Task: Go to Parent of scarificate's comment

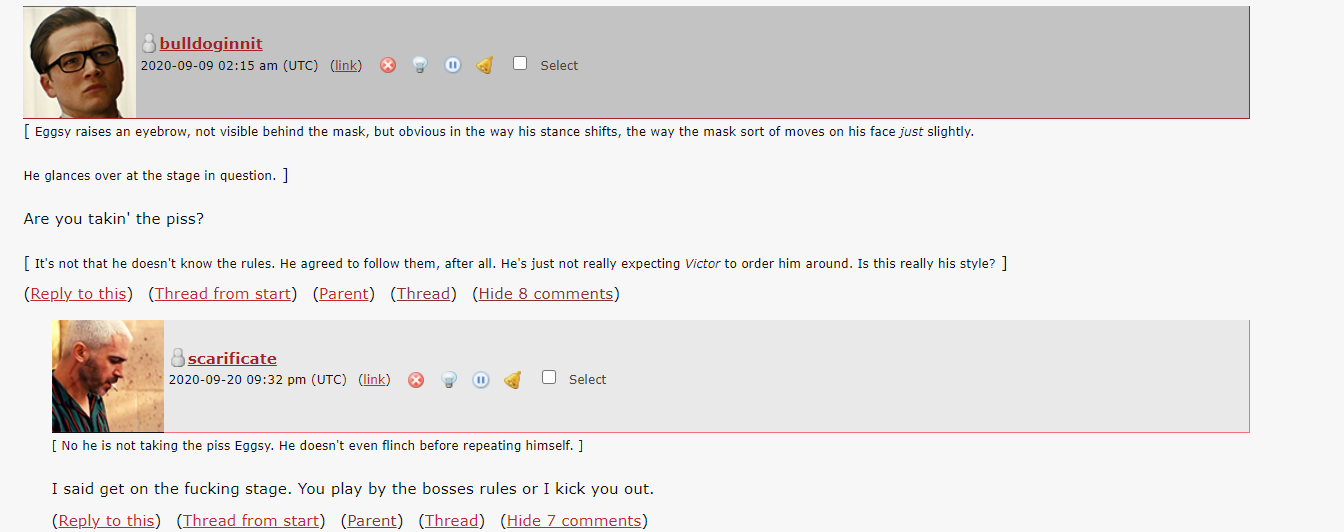Action: (x=371, y=520)
